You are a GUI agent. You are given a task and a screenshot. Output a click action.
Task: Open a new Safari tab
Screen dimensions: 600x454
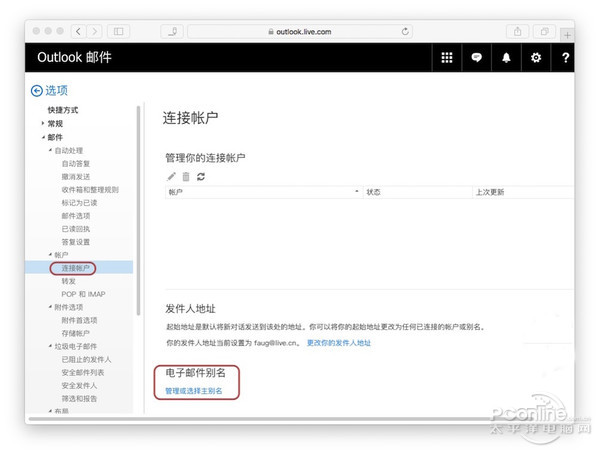tap(567, 35)
